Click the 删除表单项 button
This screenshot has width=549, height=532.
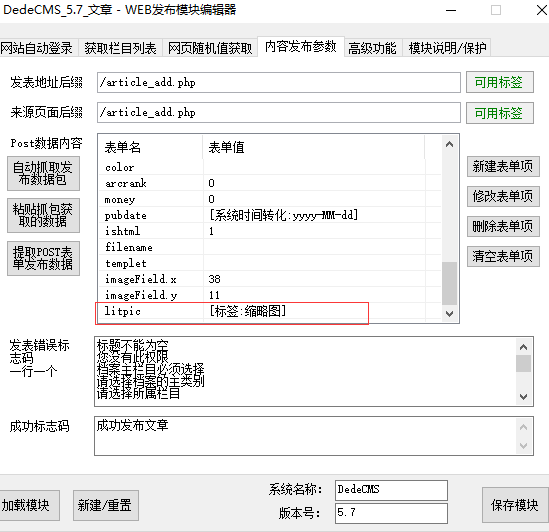(503, 227)
